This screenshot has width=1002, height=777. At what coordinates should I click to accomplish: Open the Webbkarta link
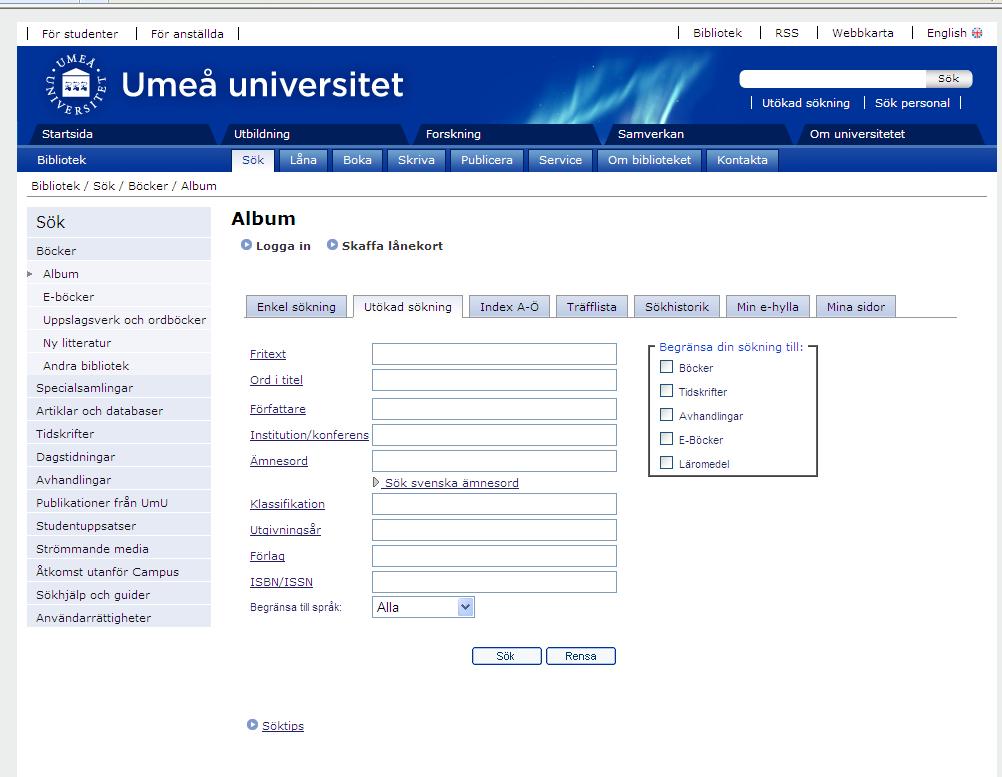(x=863, y=33)
